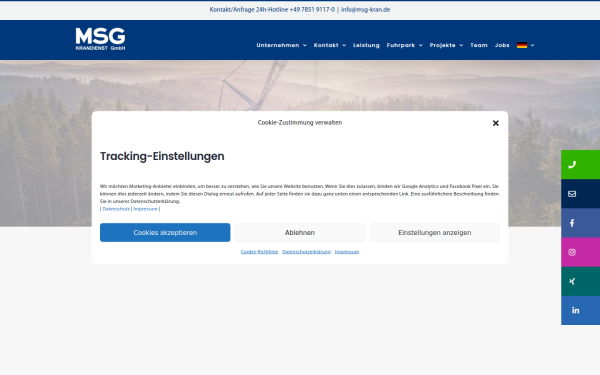The height and width of the screenshot is (375, 600).
Task: Click the German flag language icon
Action: tap(522, 45)
